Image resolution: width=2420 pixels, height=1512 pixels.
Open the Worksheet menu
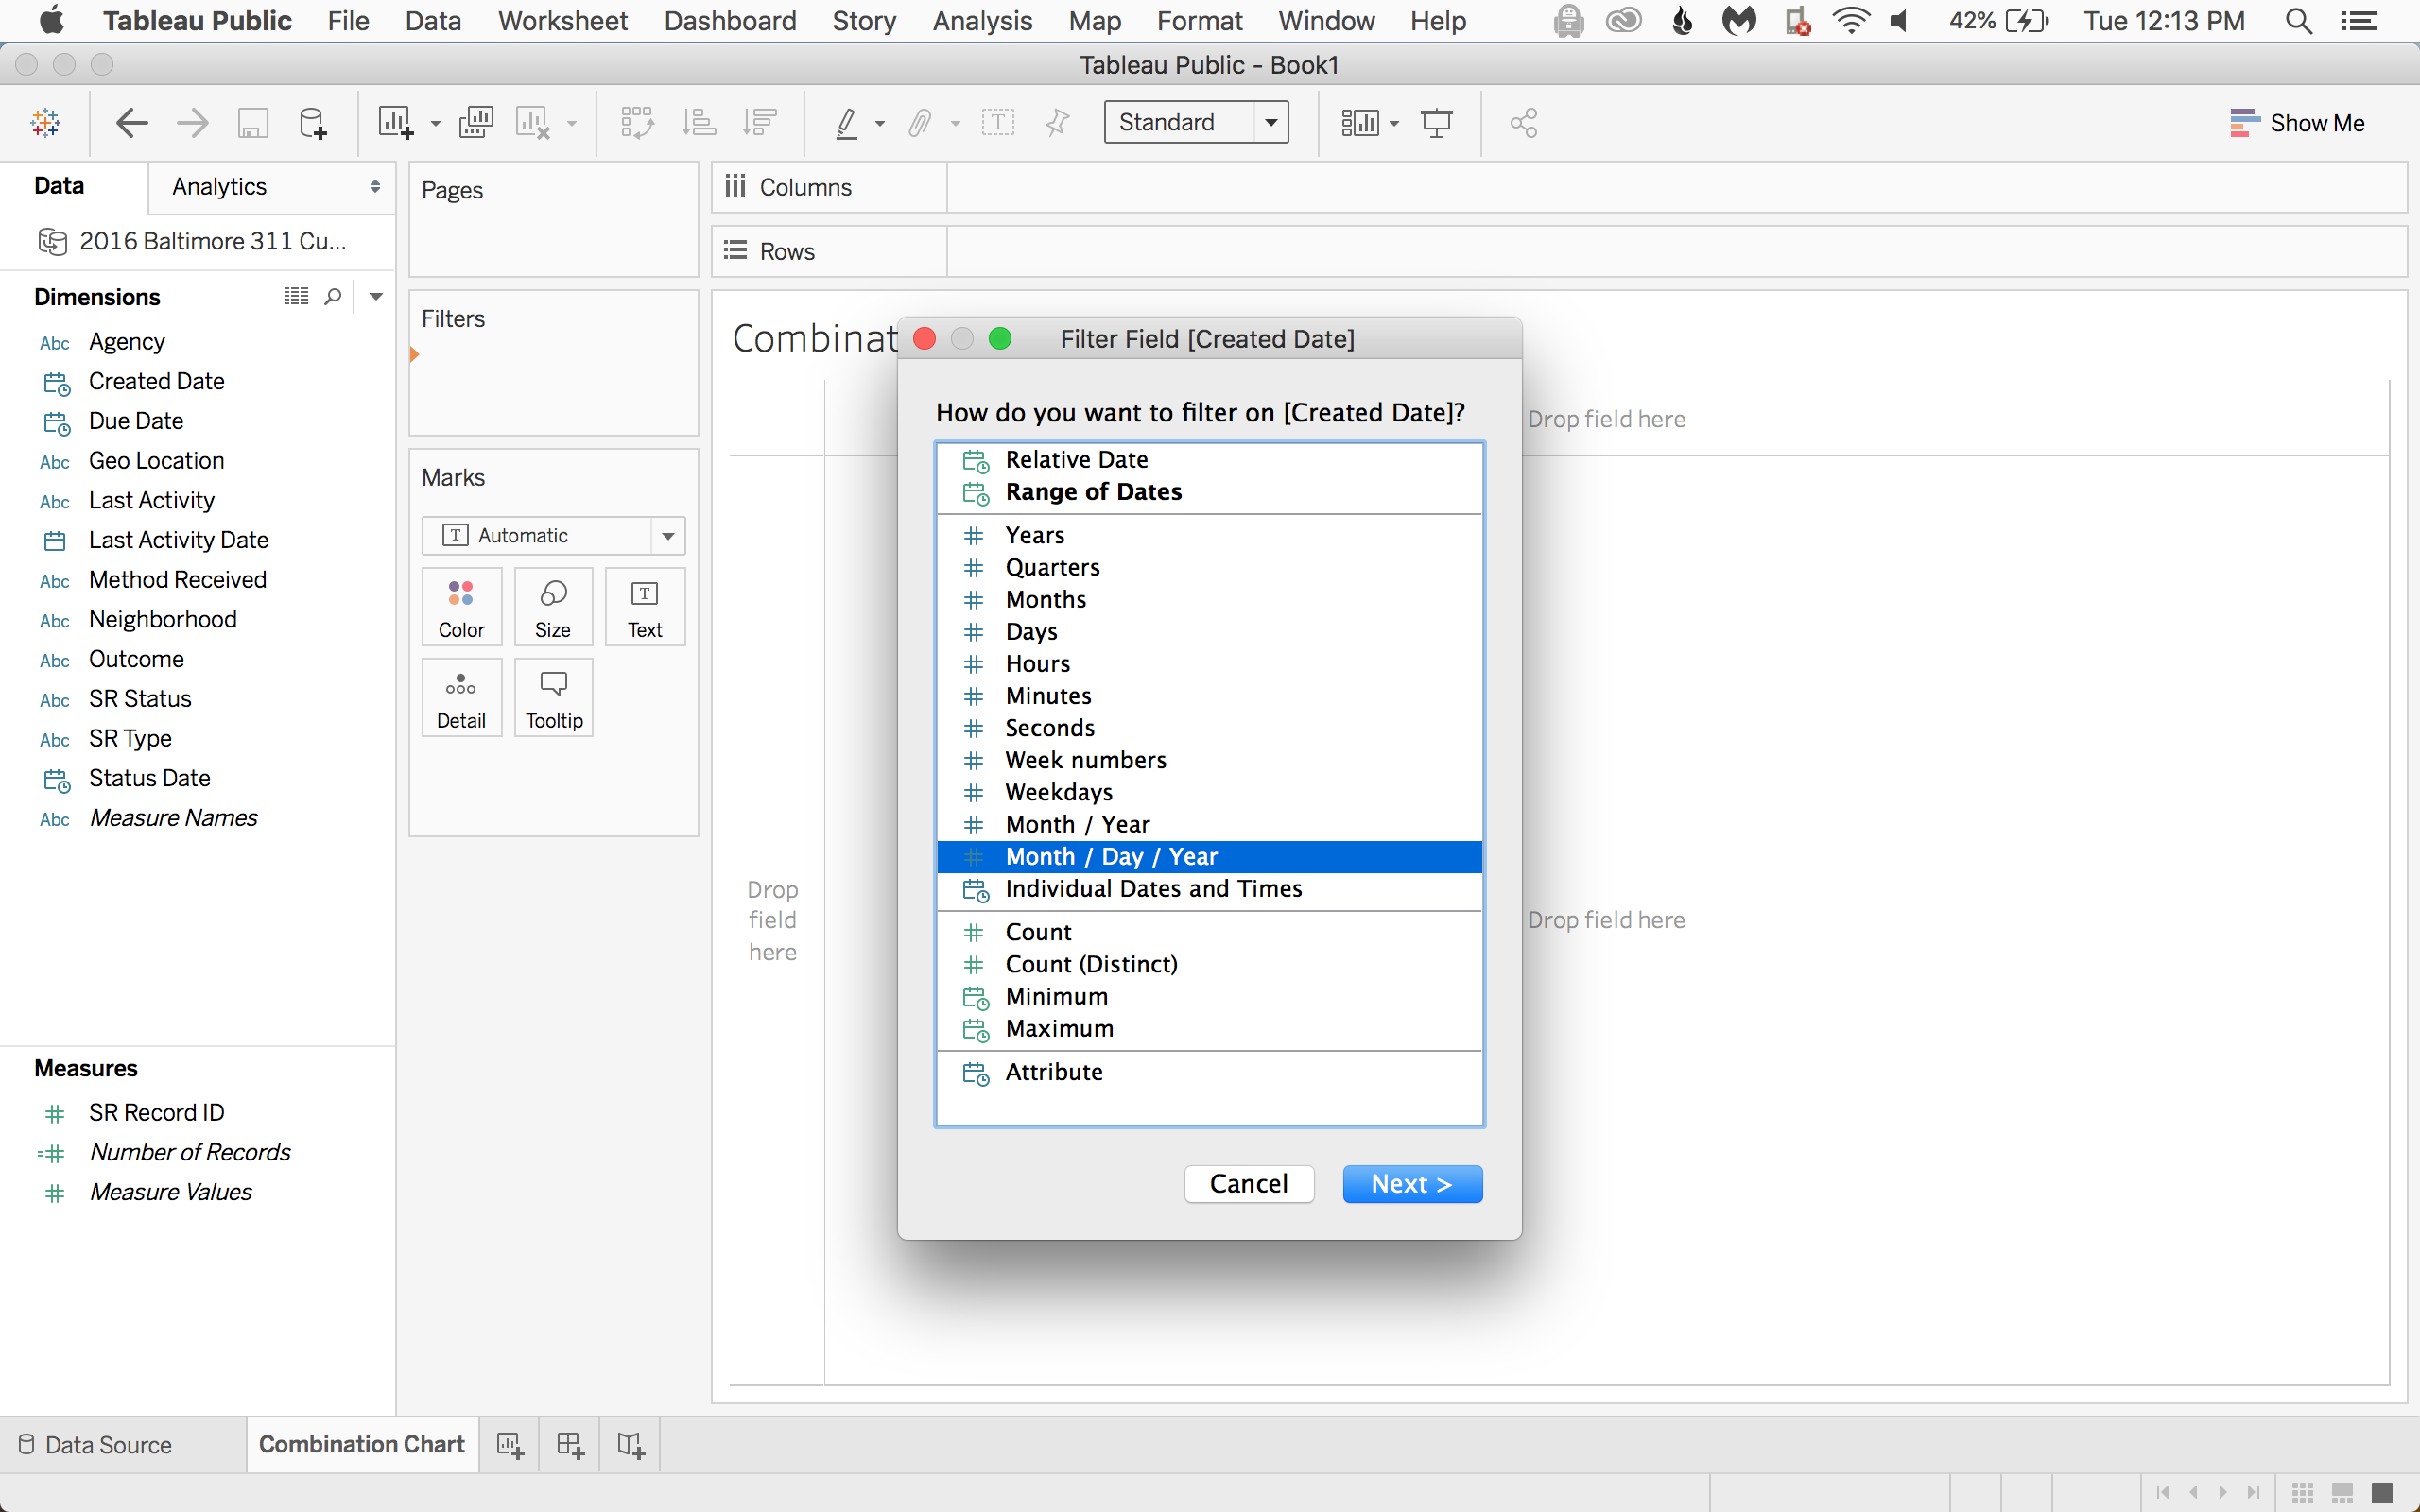[x=562, y=21]
